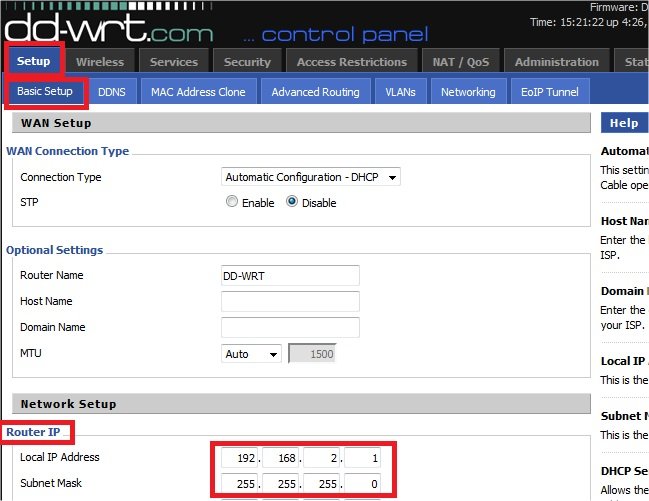Select the EoIP Tunnel sub-tab
This screenshot has width=649, height=501.
pyautogui.click(x=550, y=92)
